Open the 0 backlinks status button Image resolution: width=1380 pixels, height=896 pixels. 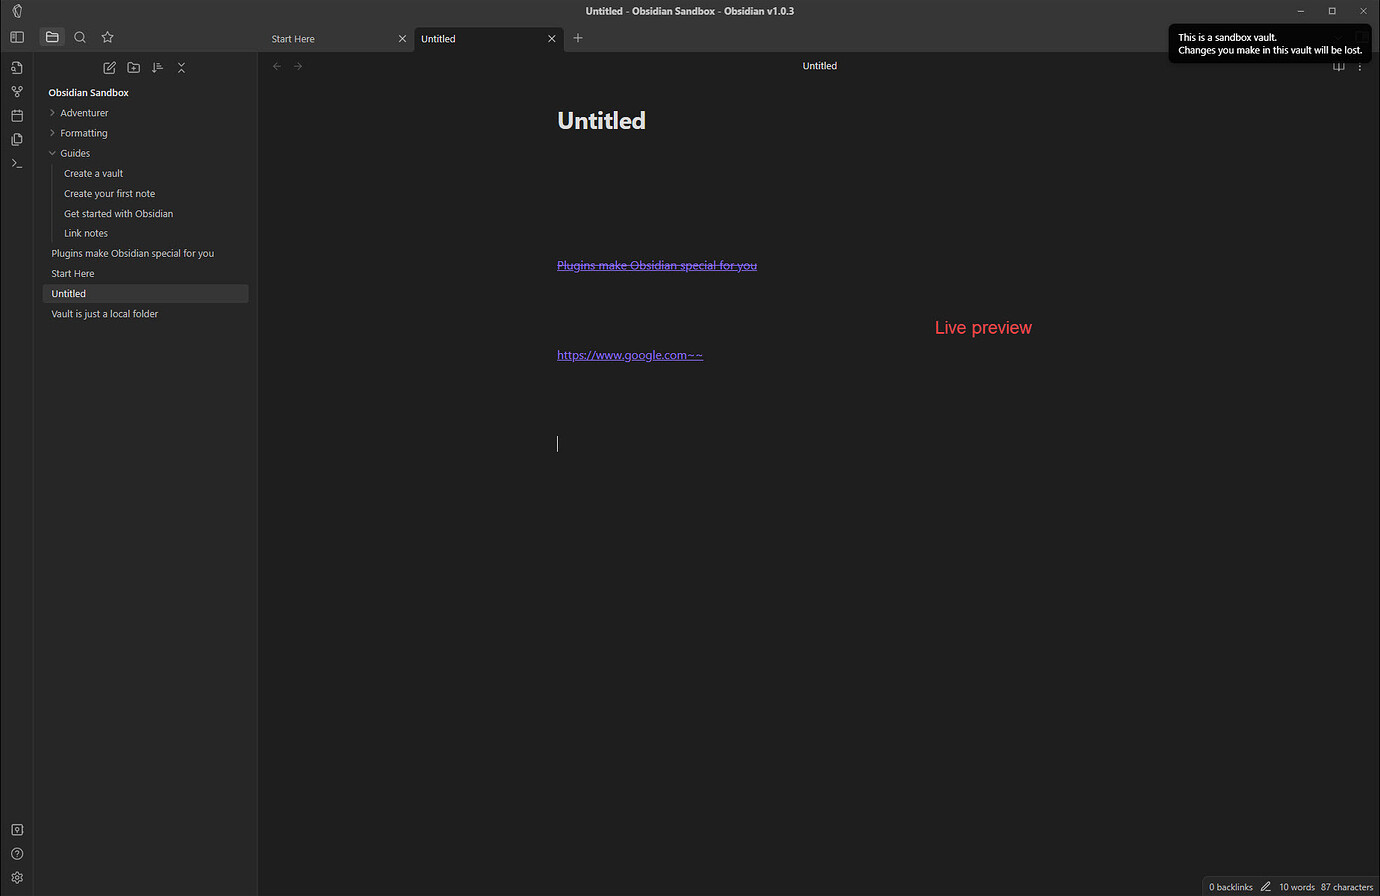pos(1230,886)
